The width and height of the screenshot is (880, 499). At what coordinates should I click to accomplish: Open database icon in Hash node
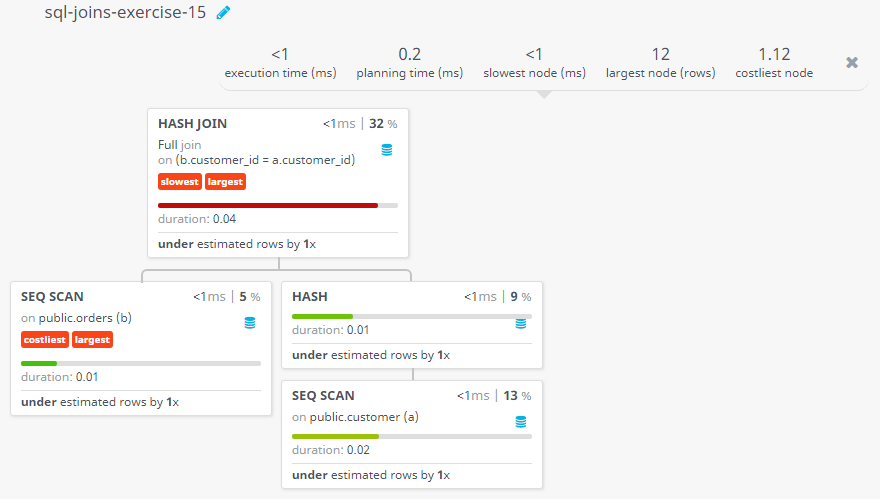(521, 324)
